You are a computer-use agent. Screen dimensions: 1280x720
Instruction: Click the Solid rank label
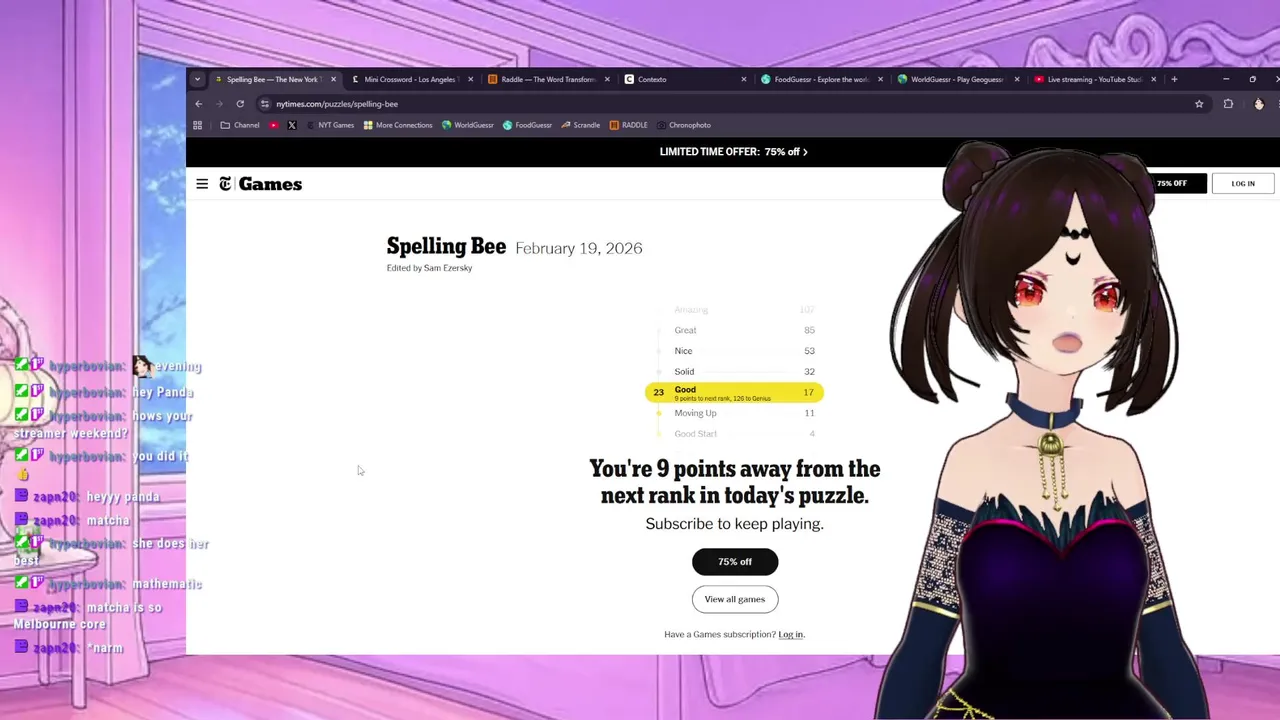point(684,372)
